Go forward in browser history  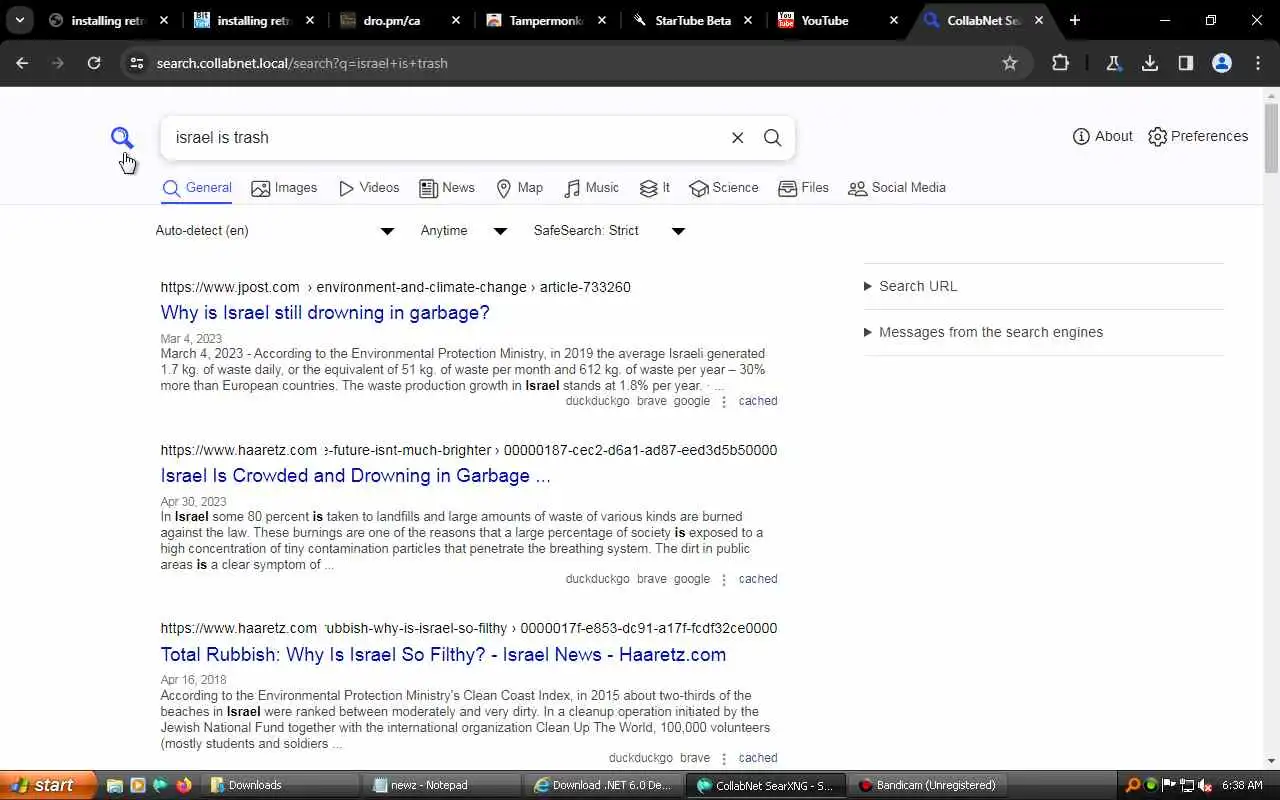[58, 63]
